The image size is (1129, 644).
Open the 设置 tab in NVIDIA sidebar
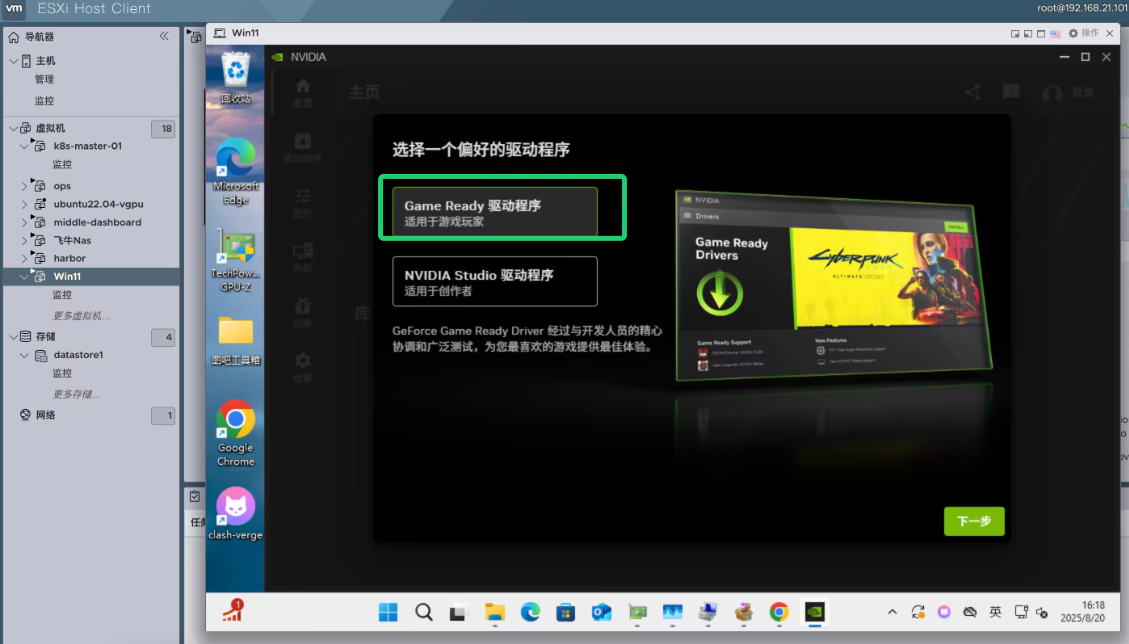pyautogui.click(x=302, y=367)
